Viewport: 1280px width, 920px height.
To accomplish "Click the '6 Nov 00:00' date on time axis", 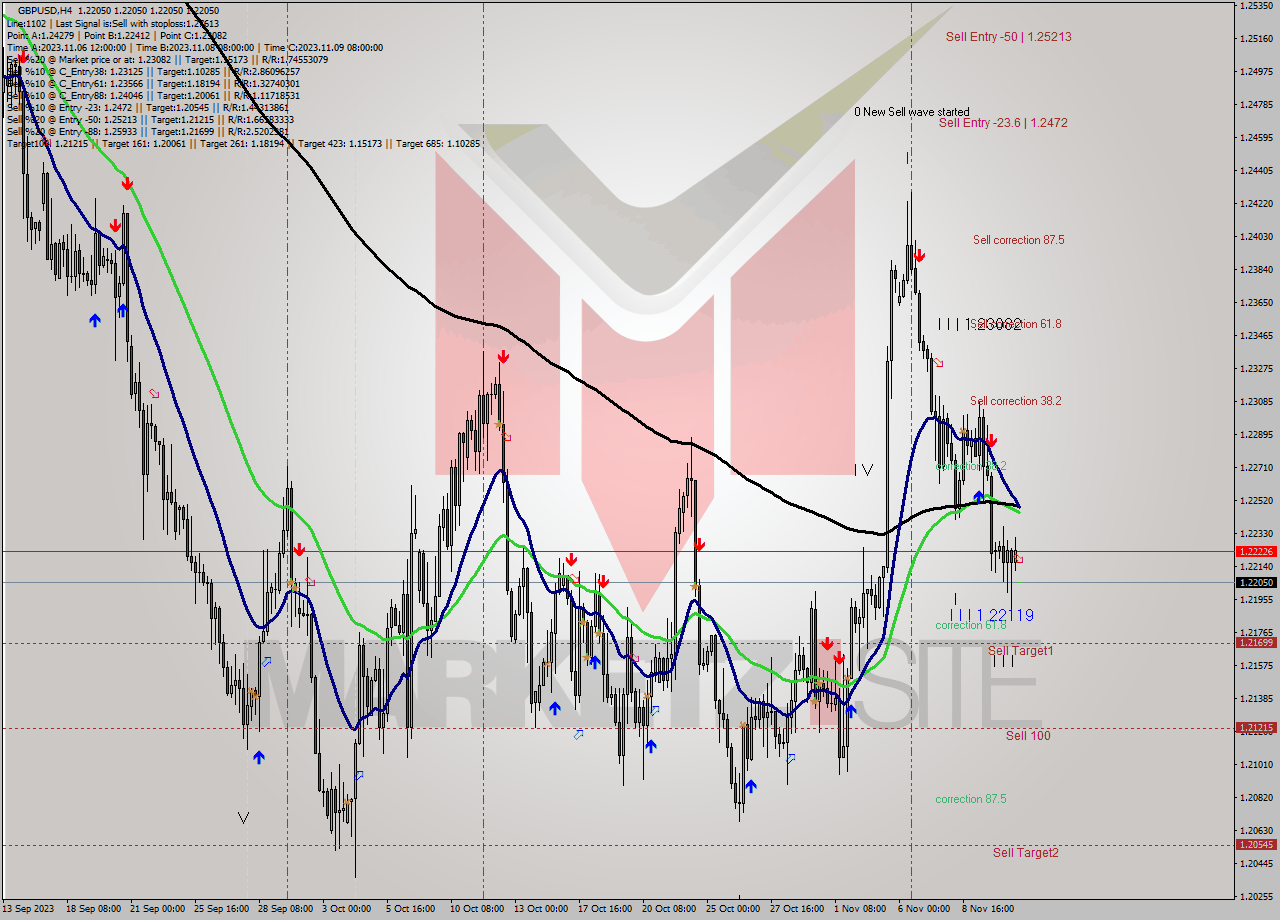I will click(924, 909).
